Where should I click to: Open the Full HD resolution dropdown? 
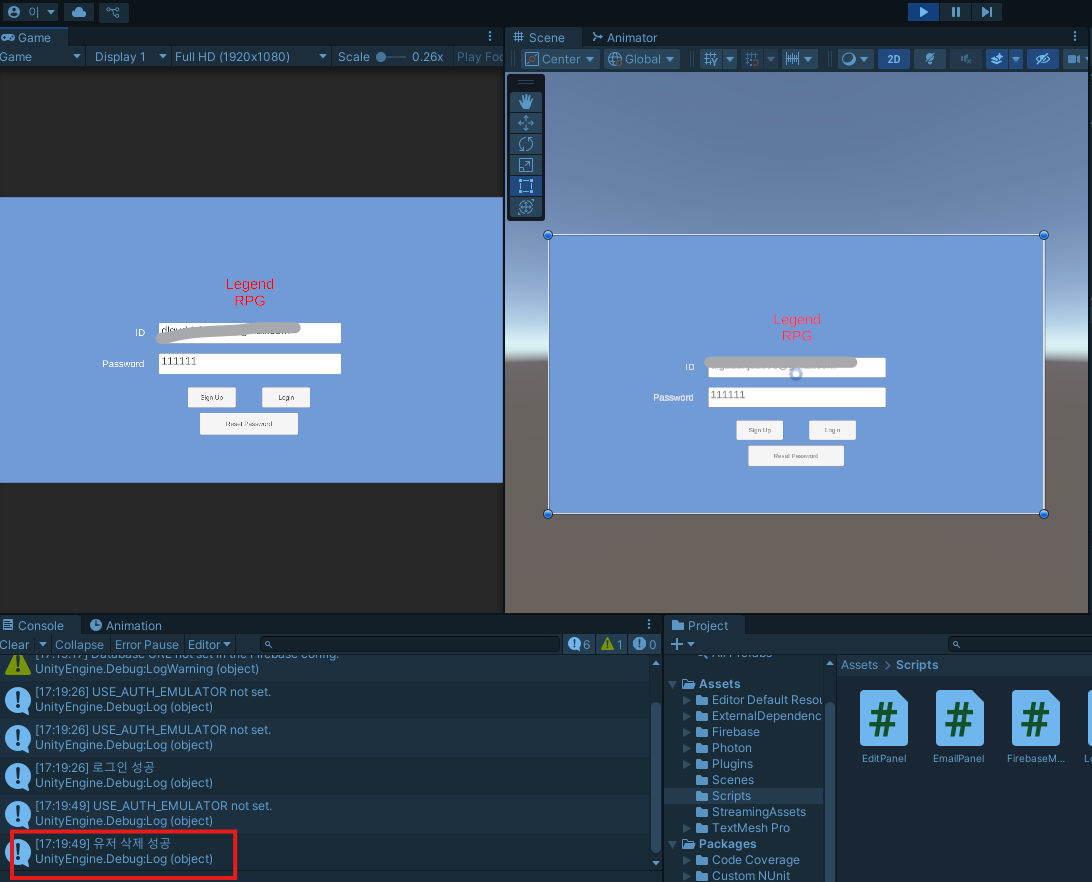[x=251, y=56]
